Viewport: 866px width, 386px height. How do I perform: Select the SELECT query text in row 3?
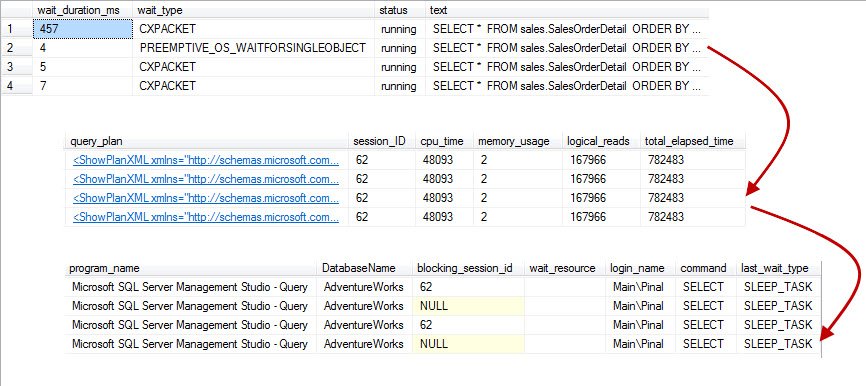tap(566, 67)
